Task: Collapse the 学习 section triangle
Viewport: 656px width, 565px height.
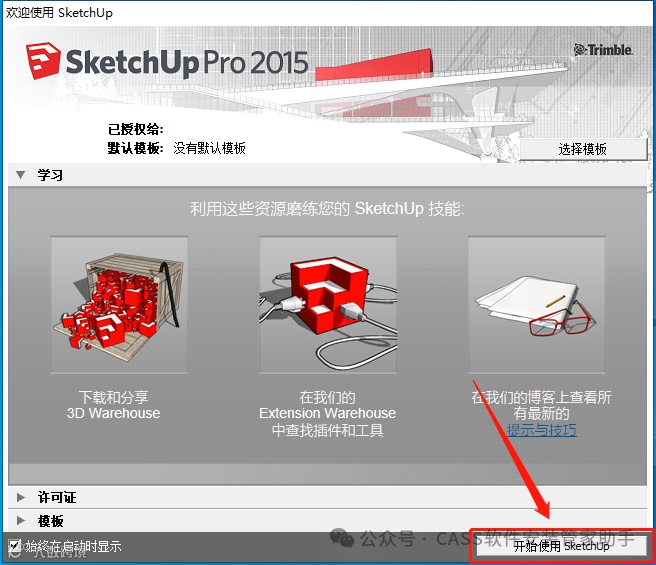Action: tap(20, 175)
